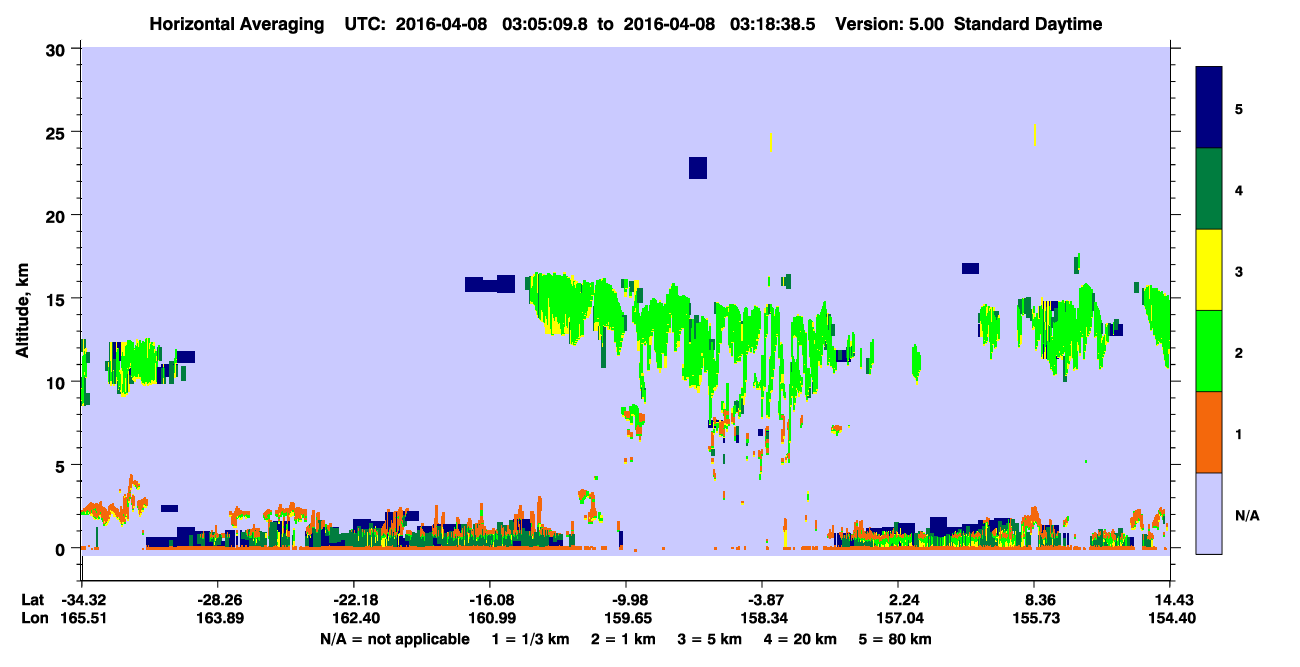This screenshot has width=1300, height=667.
Task: Click the yellow colorbar segment labeled 3
Action: (x=1209, y=270)
